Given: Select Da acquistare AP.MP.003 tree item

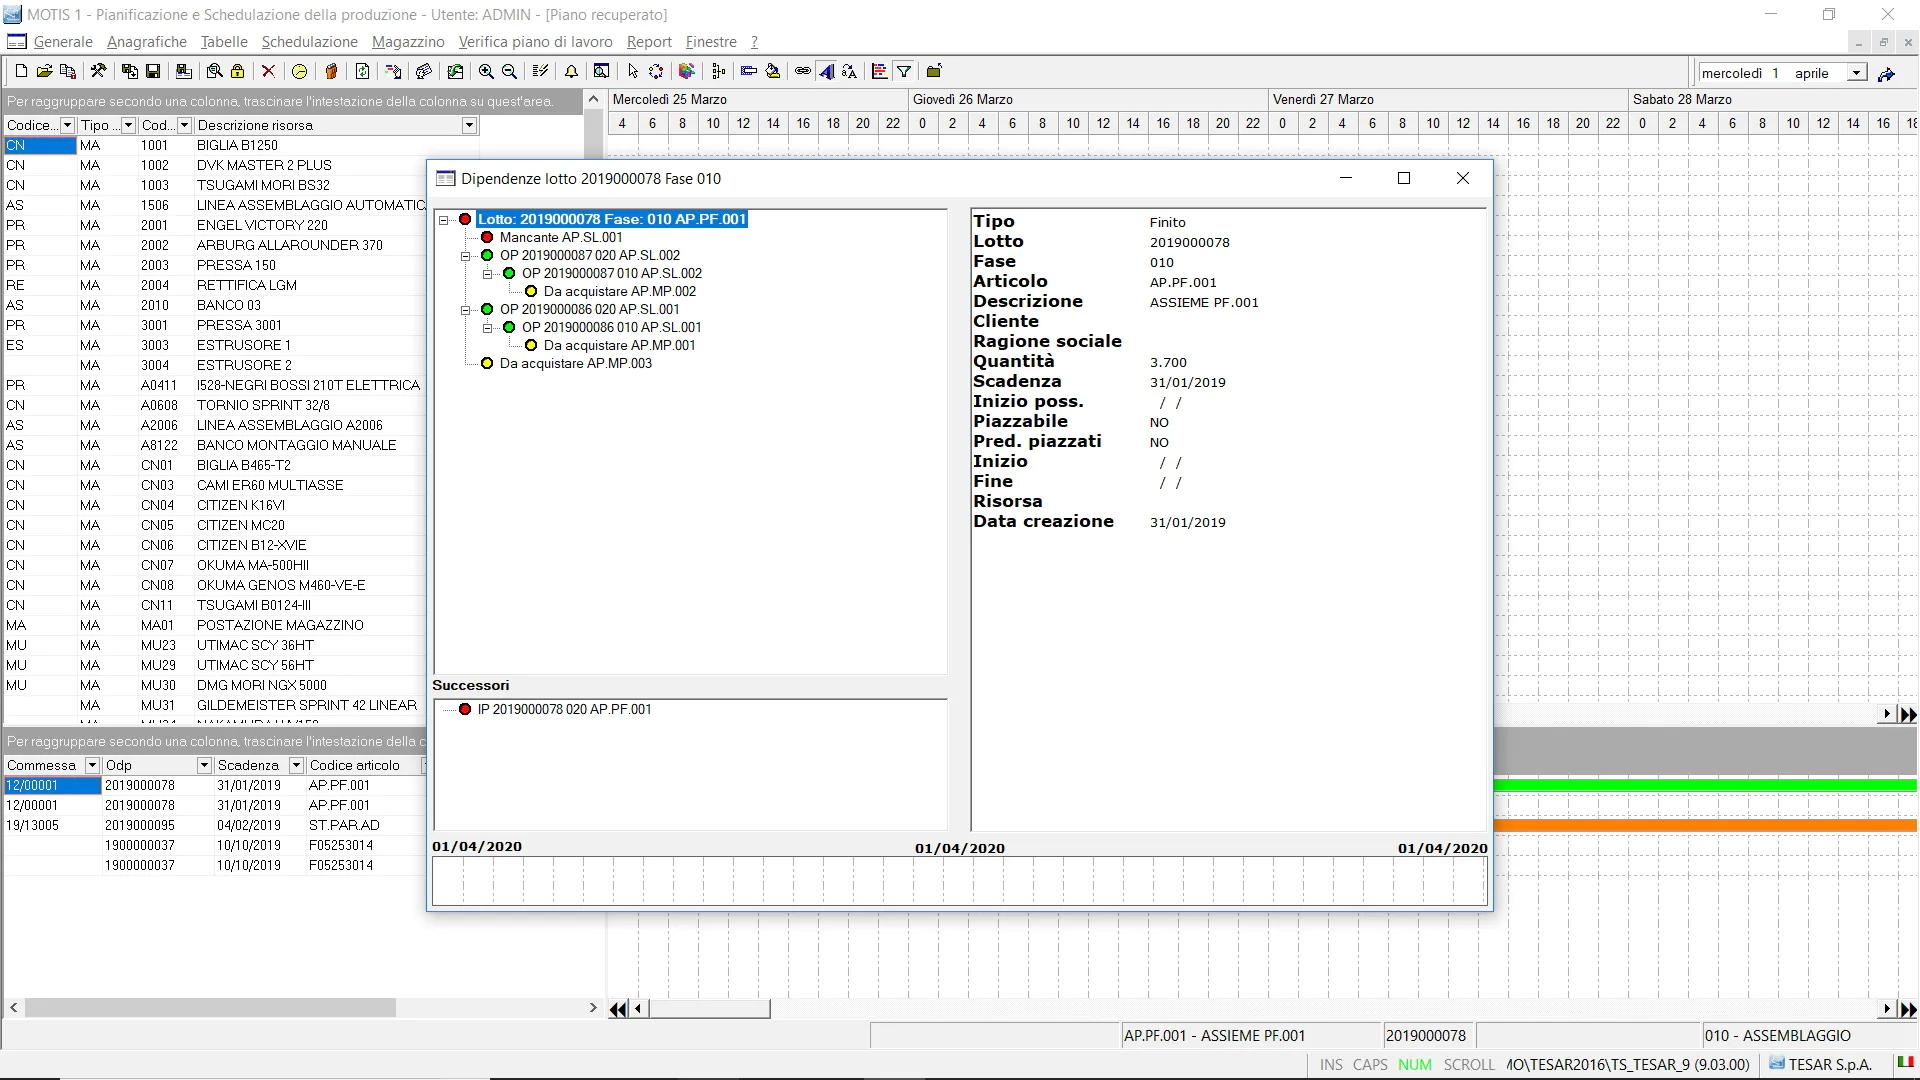Looking at the screenshot, I should click(x=575, y=364).
